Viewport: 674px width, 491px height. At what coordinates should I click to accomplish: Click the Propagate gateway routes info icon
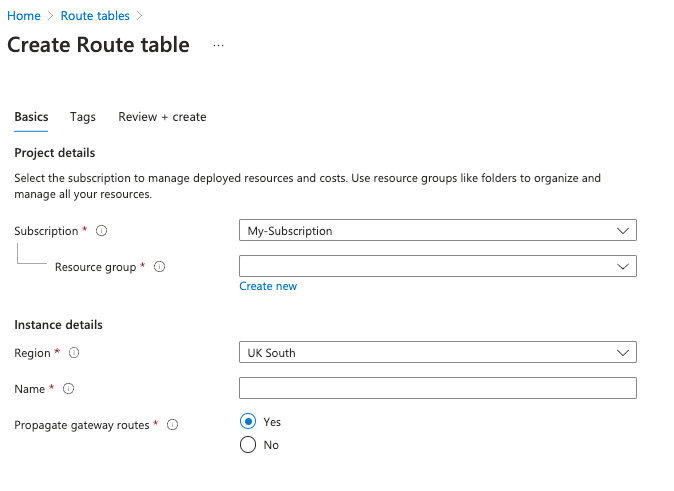[x=172, y=425]
